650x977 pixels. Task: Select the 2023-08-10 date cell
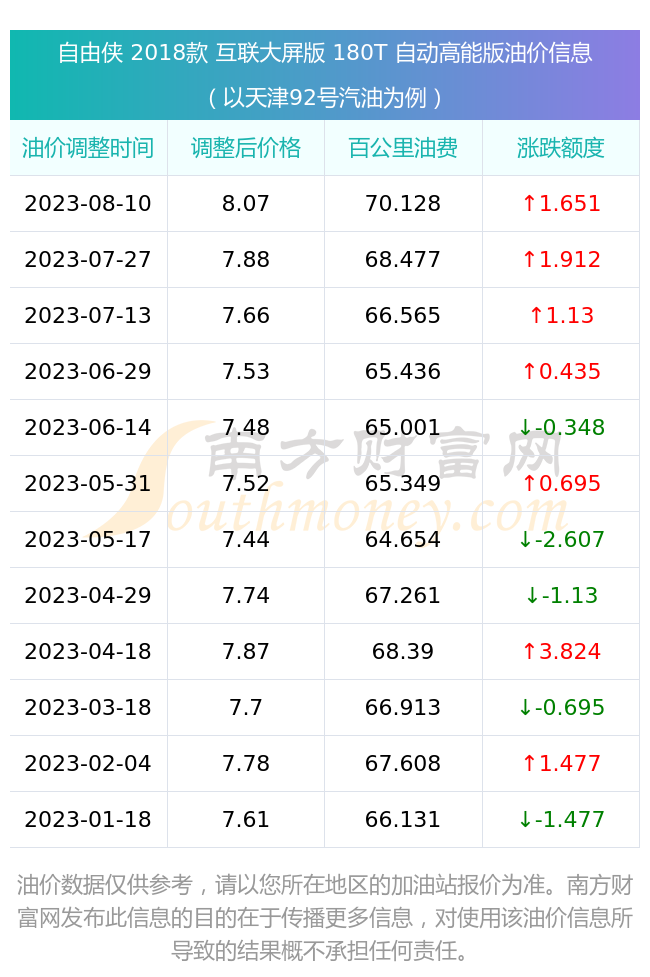pyautogui.click(x=88, y=204)
